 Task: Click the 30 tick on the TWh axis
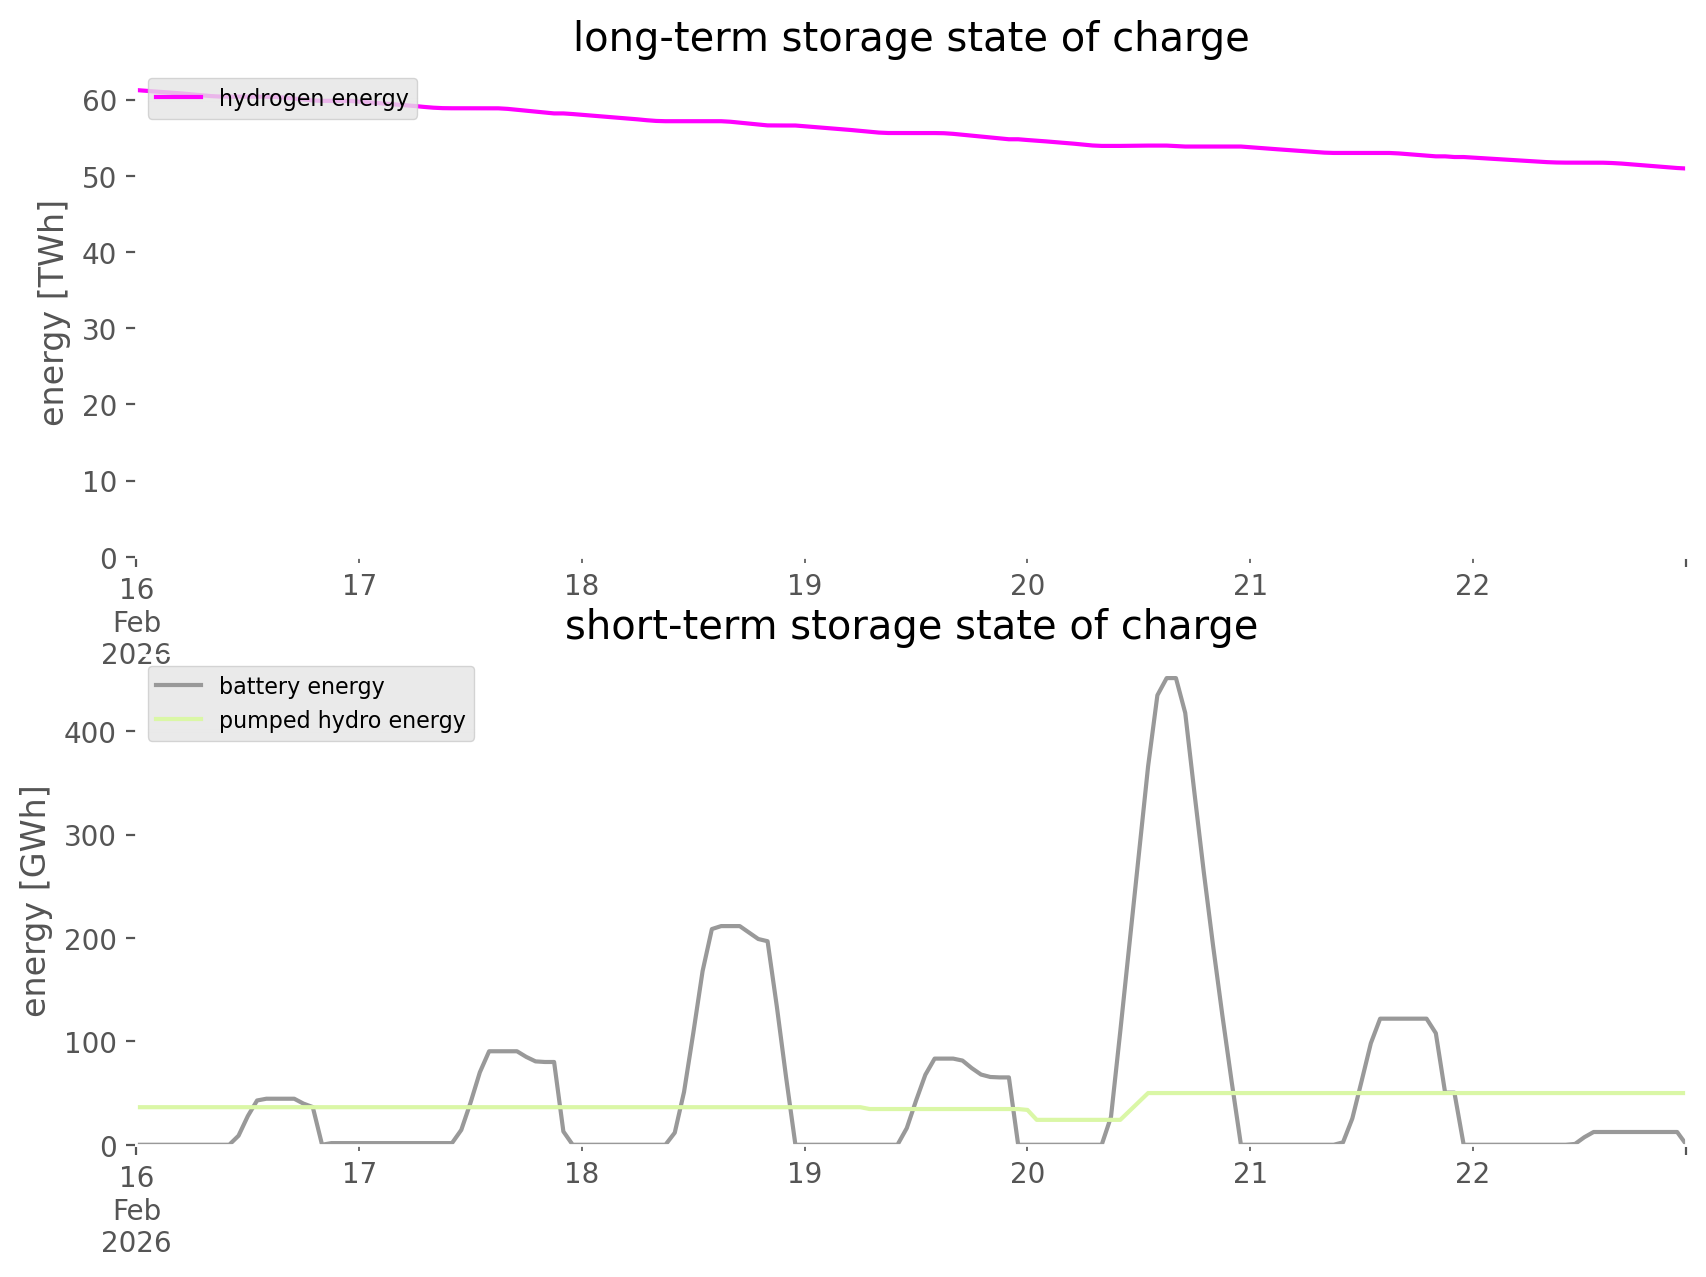pos(97,329)
